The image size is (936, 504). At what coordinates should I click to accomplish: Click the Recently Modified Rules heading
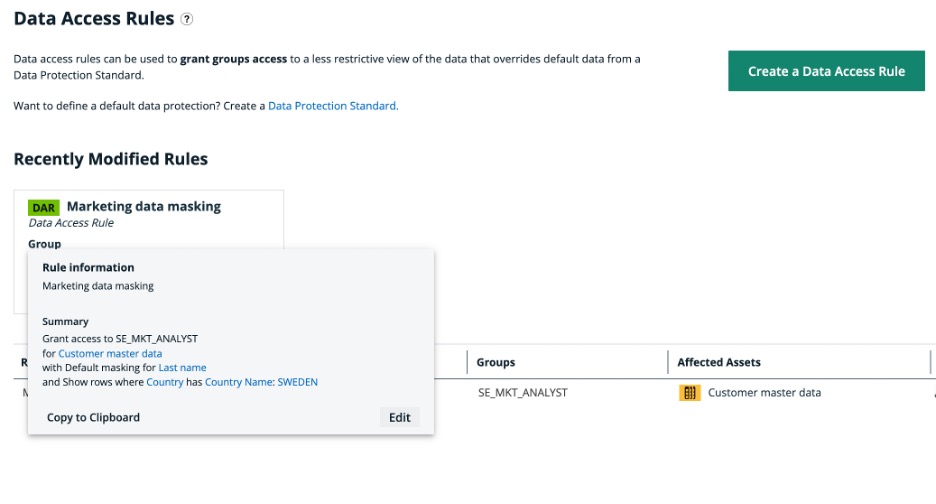110,159
